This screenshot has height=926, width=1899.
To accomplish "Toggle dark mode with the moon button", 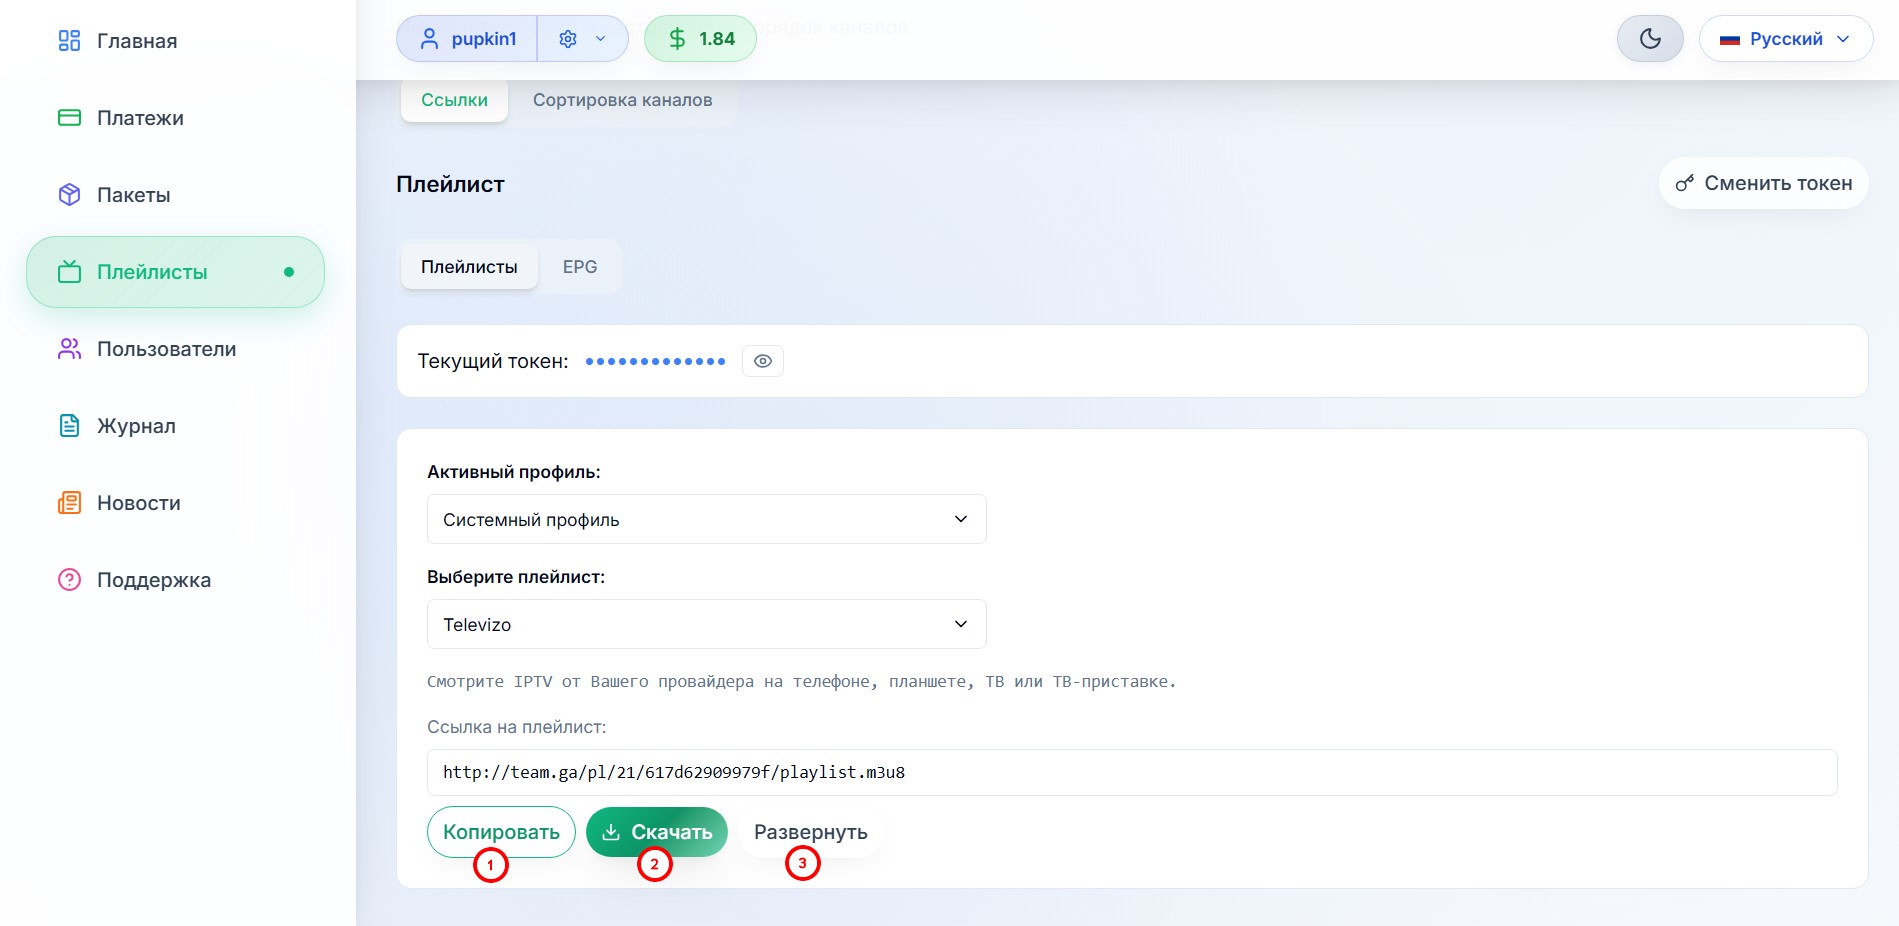I will click(1650, 39).
